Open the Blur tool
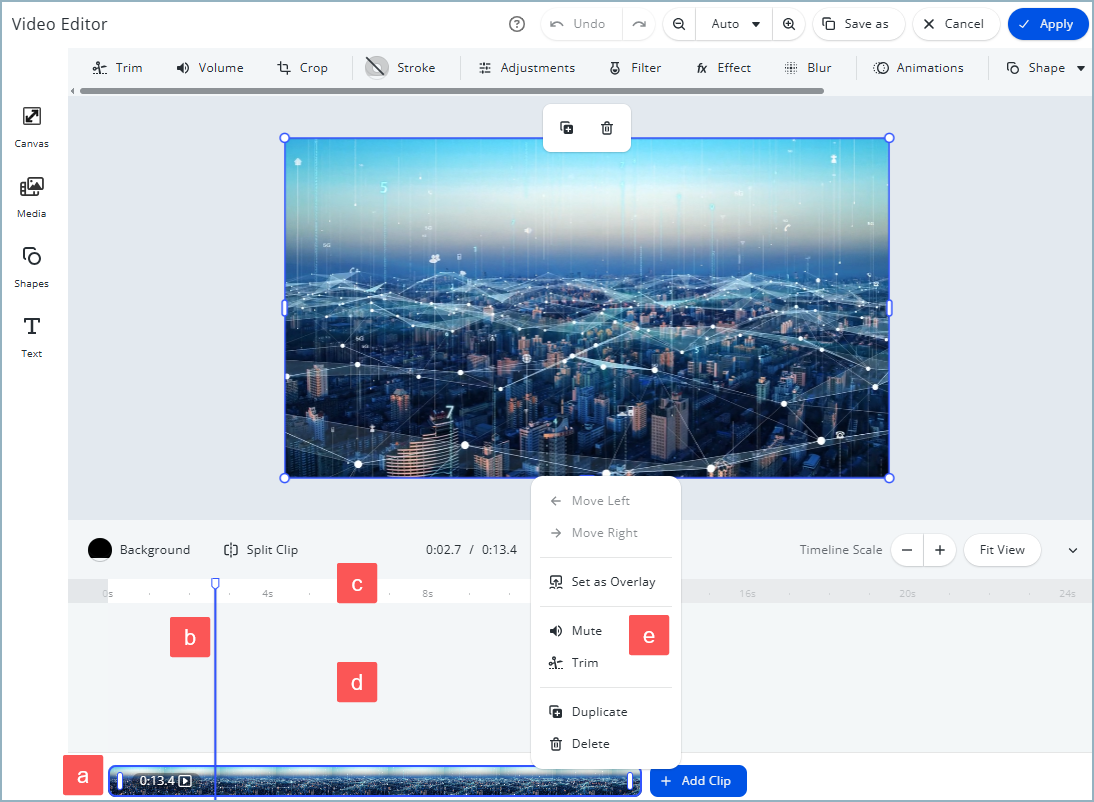Viewport: 1094px width, 802px height. tap(808, 67)
